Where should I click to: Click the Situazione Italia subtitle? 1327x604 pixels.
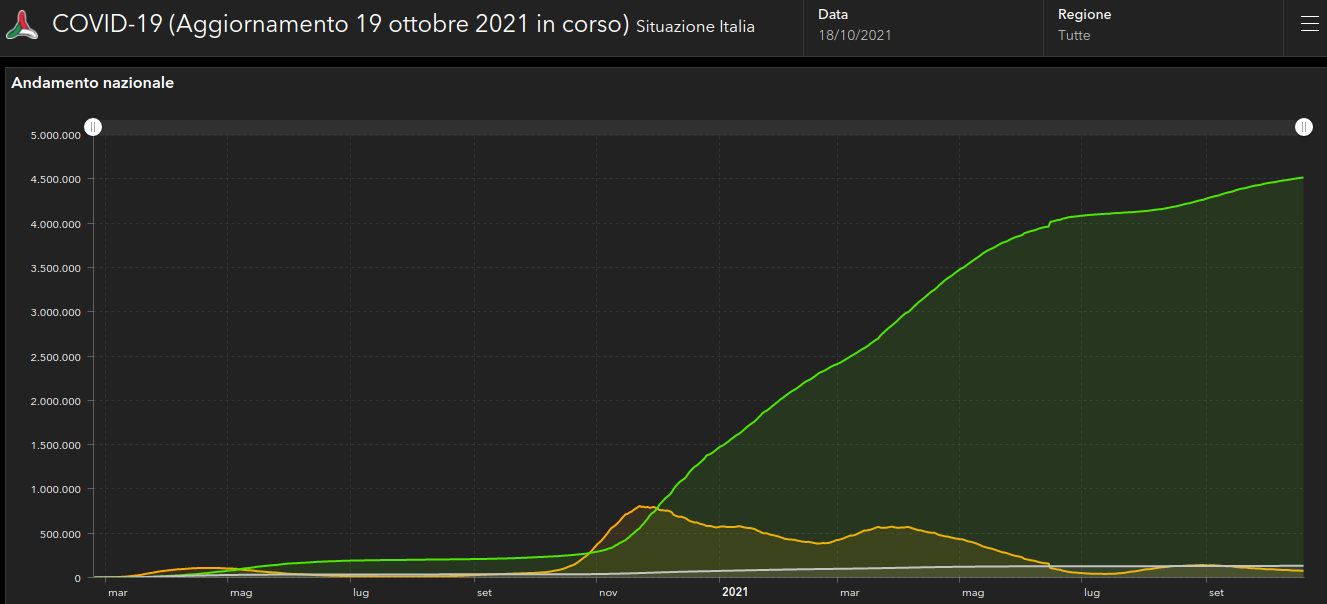pos(695,27)
